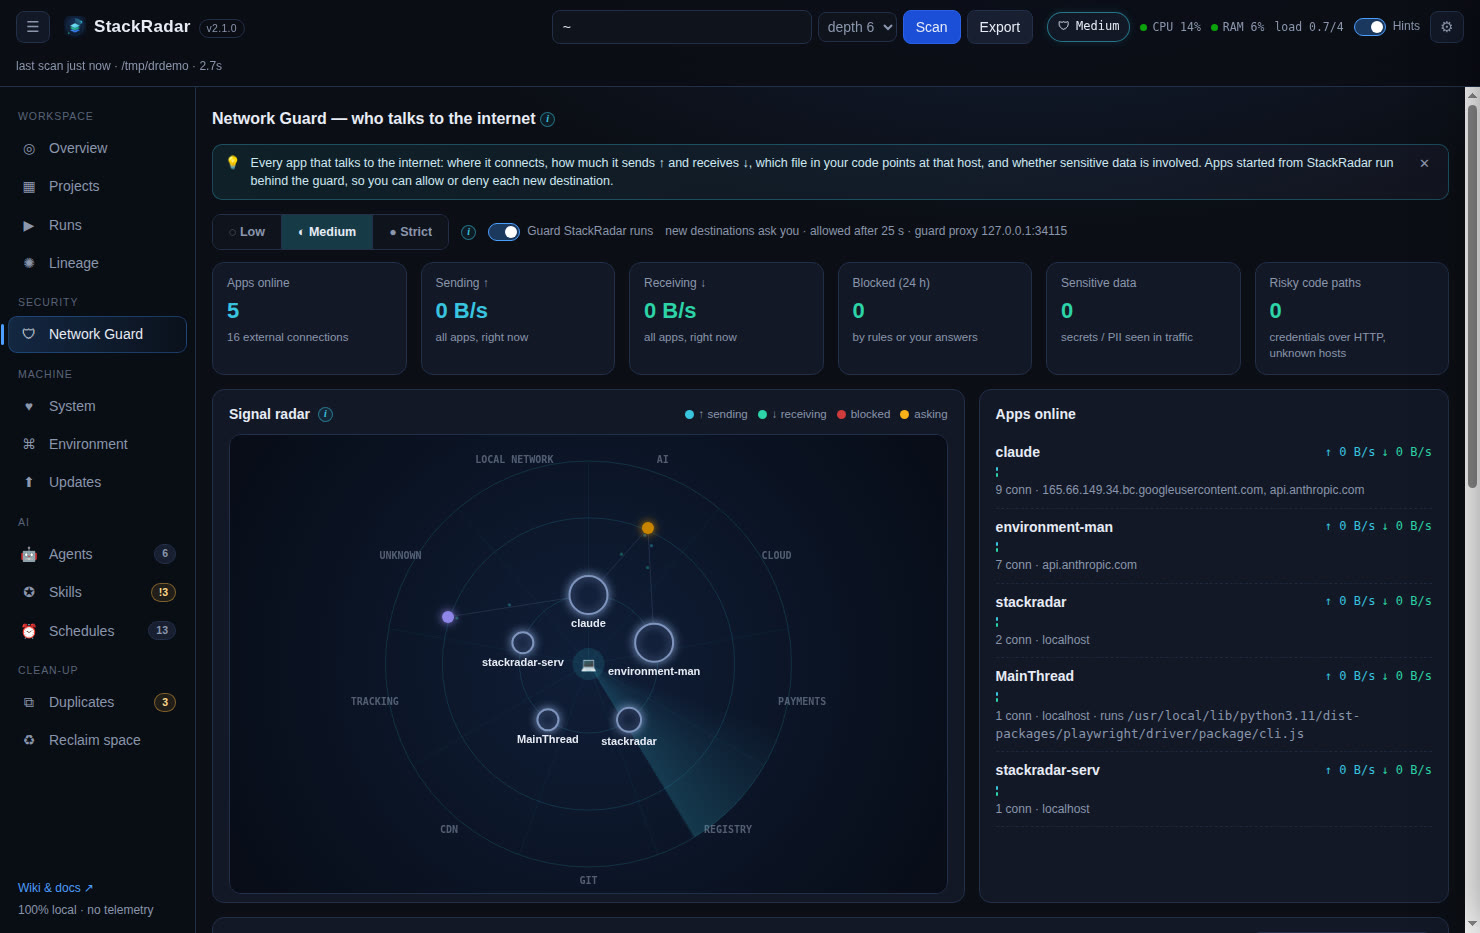This screenshot has width=1480, height=933.
Task: Click the Overview sidebar icon
Action: [29, 148]
